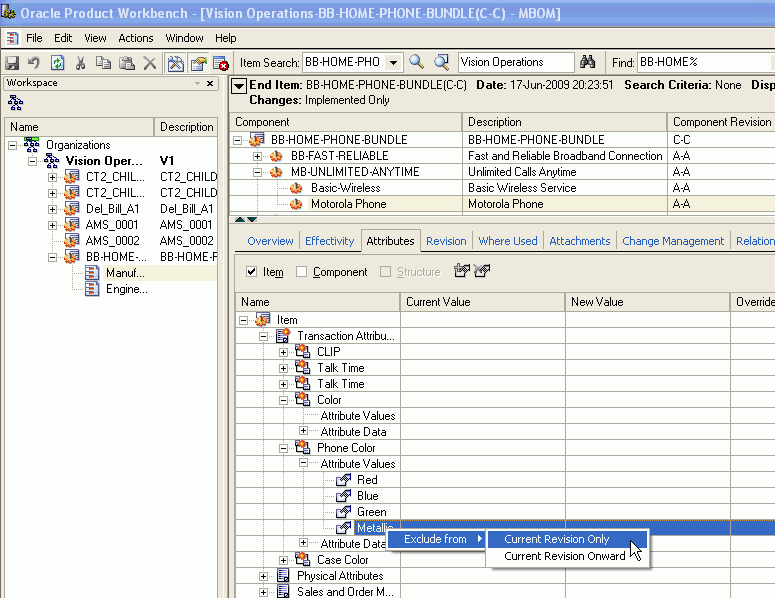
Task: Open the Edit menu
Action: [x=63, y=38]
